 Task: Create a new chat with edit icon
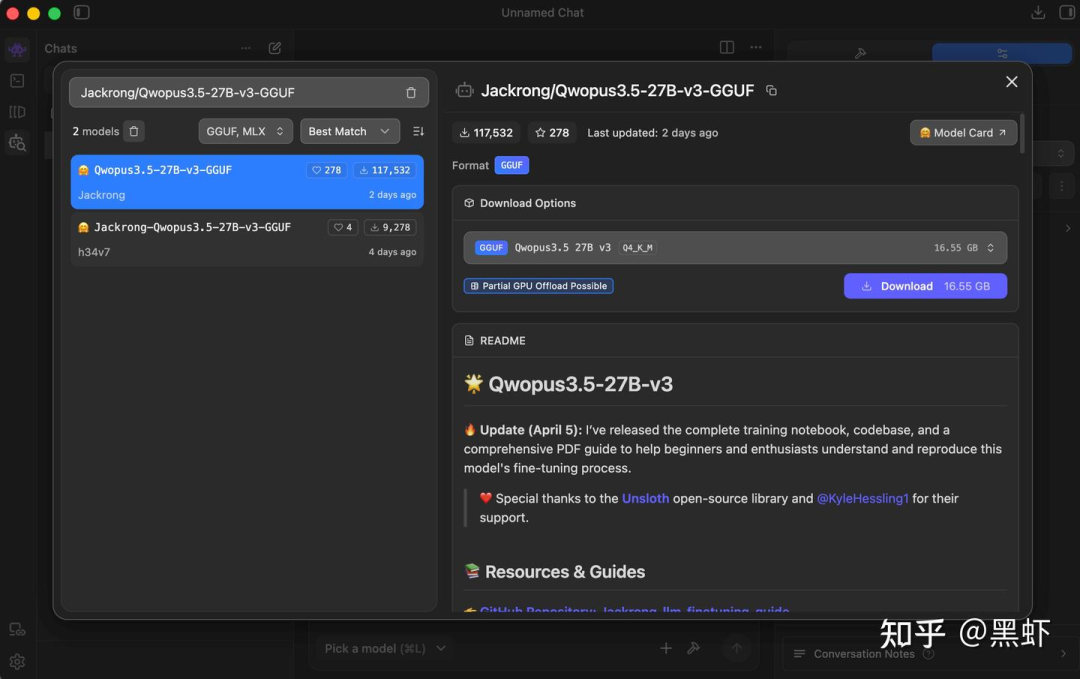(275, 48)
